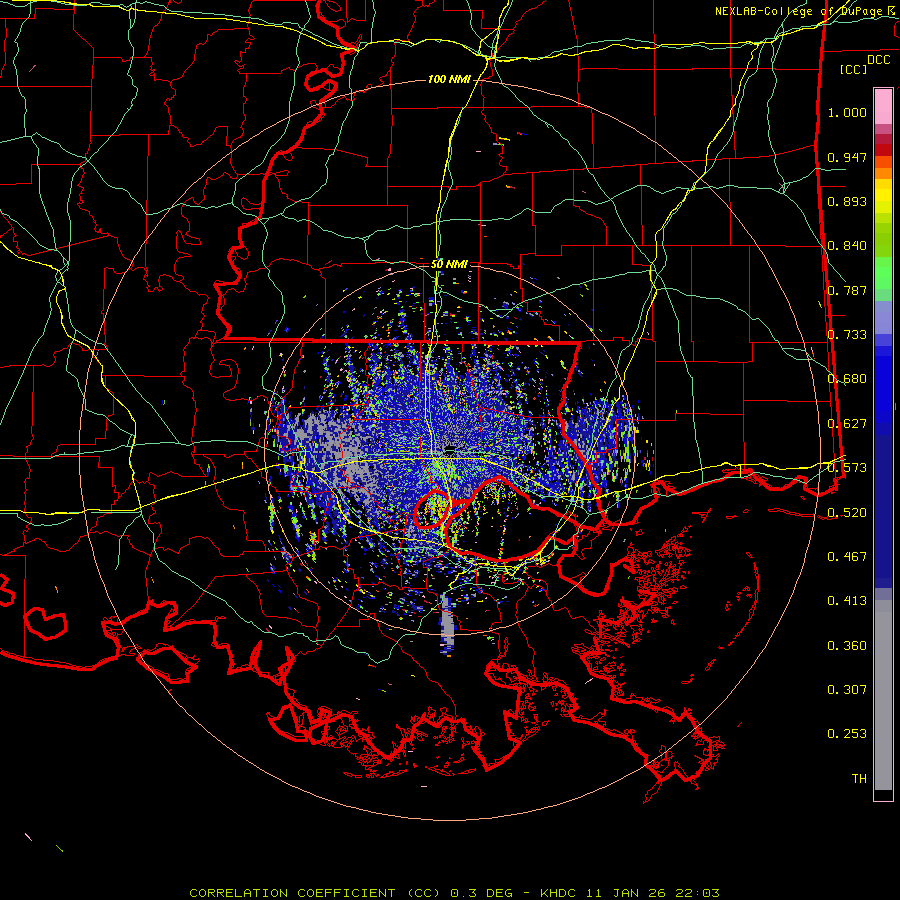Select the 0.840 legend value
Image resolution: width=900 pixels, height=900 pixels.
pyautogui.click(x=847, y=246)
